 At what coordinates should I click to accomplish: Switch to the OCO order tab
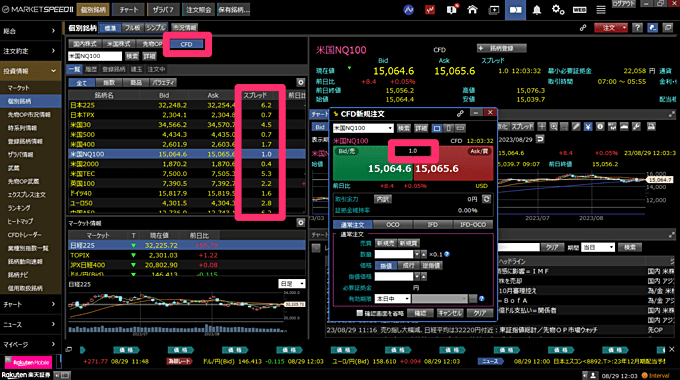tap(392, 225)
